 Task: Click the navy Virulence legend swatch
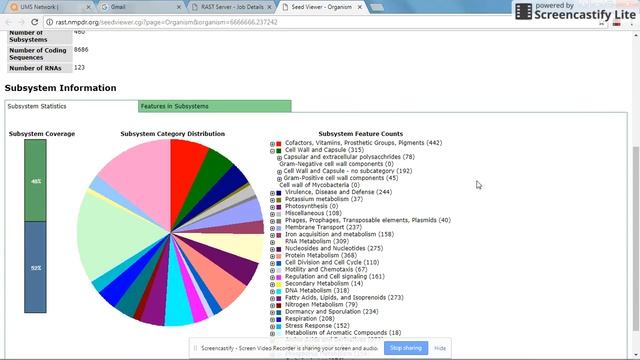point(279,193)
